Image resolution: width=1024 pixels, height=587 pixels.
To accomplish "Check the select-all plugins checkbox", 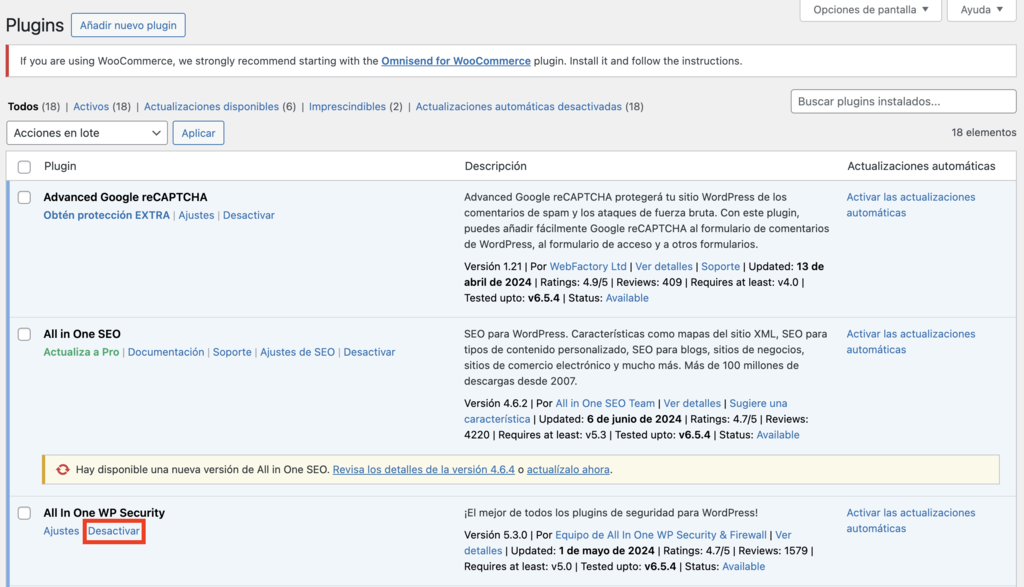I will tap(25, 166).
